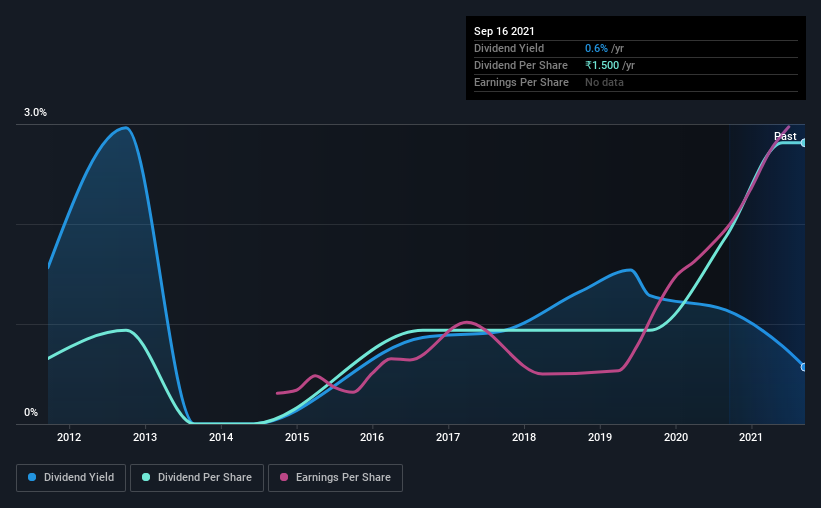
Task: Toggle the Earnings Per Share legend button
Action: click(x=335, y=478)
